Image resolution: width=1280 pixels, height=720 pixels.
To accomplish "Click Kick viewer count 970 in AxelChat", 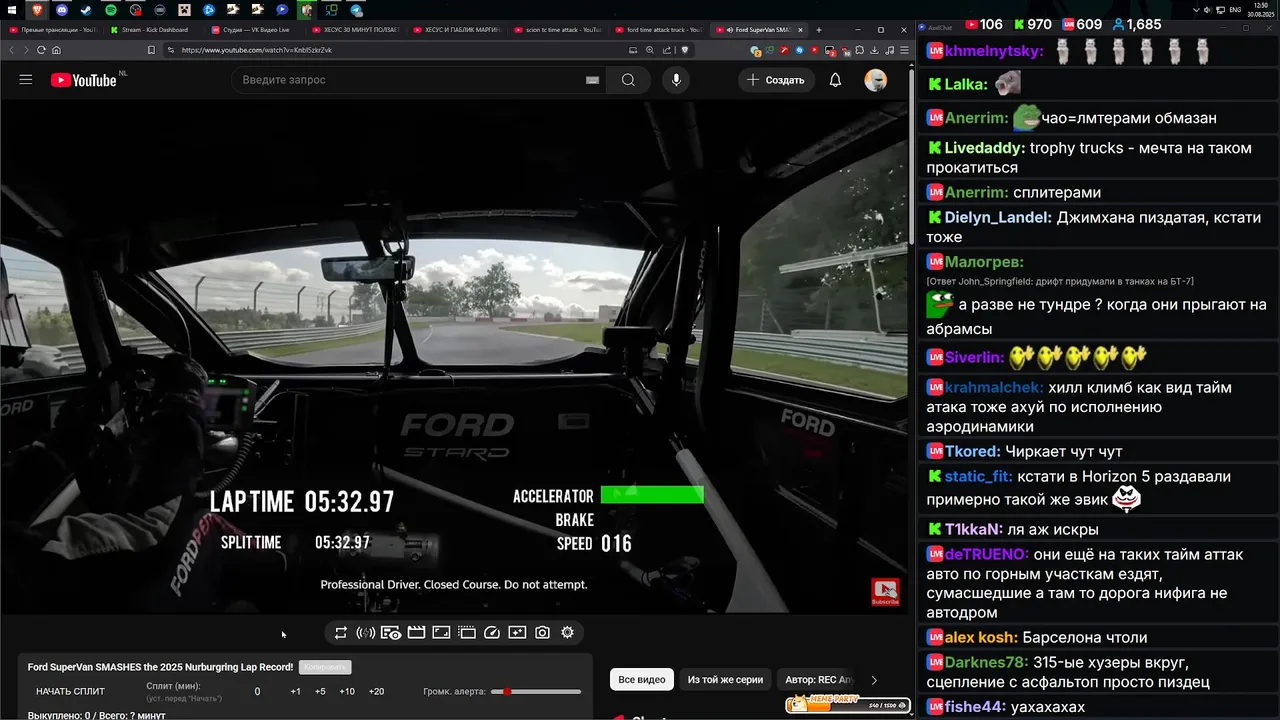I will click(1032, 24).
